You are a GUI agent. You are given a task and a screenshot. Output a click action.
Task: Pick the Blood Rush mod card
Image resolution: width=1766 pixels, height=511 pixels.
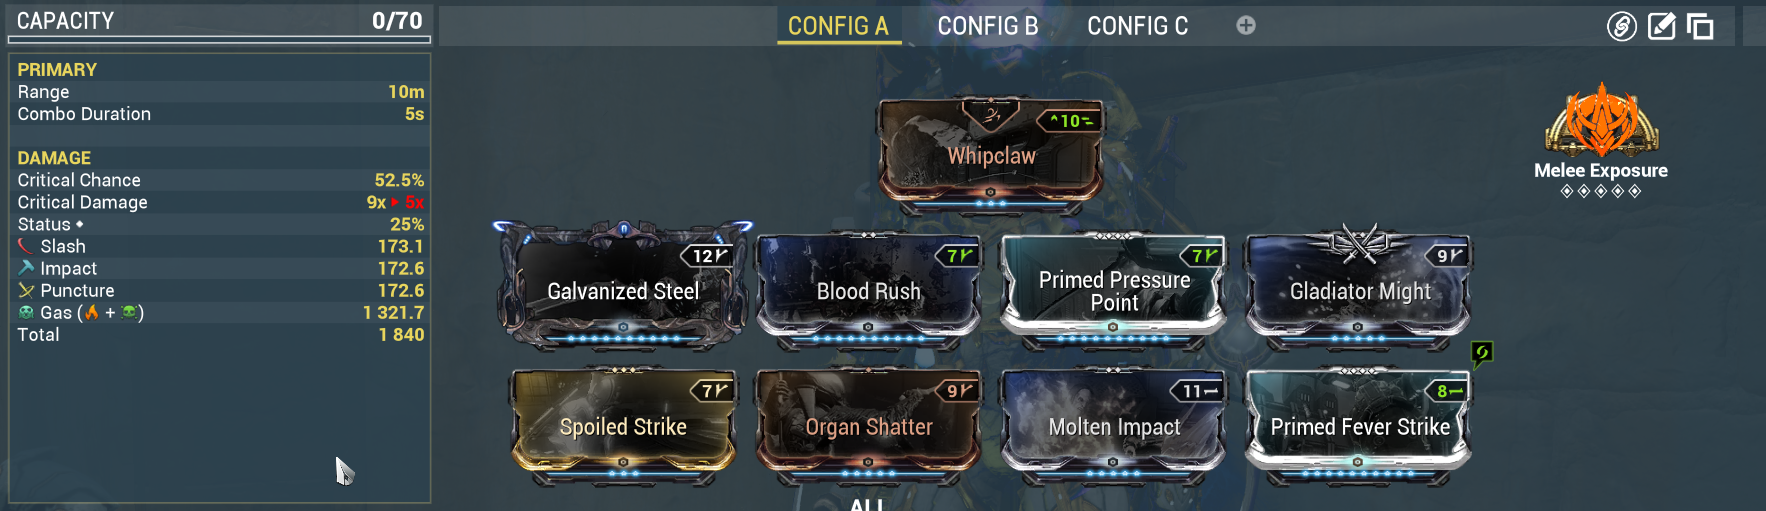pyautogui.click(x=869, y=289)
